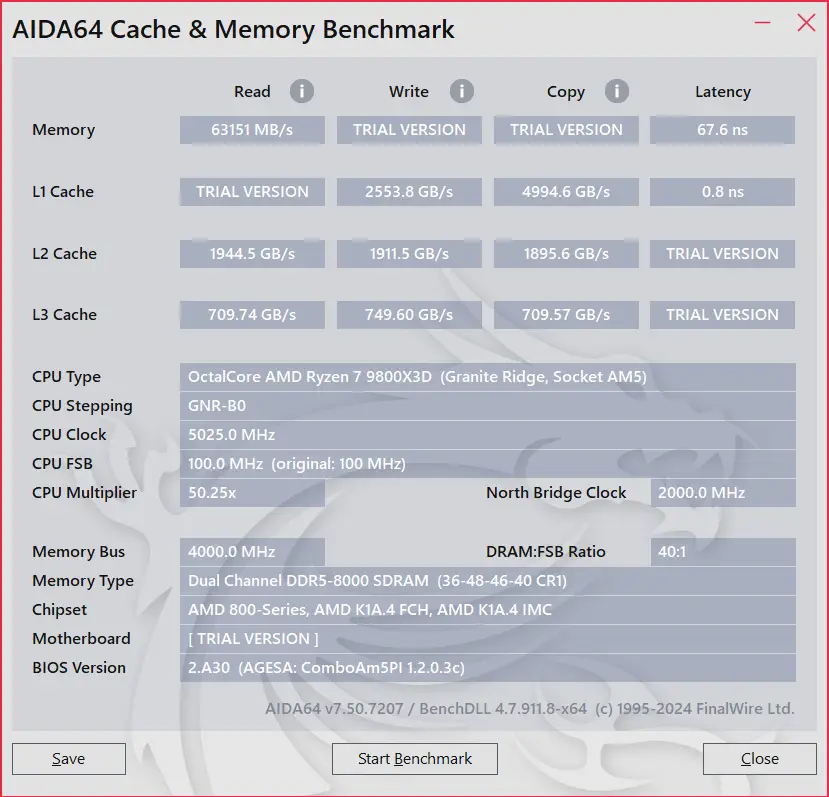The height and width of the screenshot is (797, 829).
Task: Click the L3 Cache latency TRIAL VERSION cell
Action: 722,315
